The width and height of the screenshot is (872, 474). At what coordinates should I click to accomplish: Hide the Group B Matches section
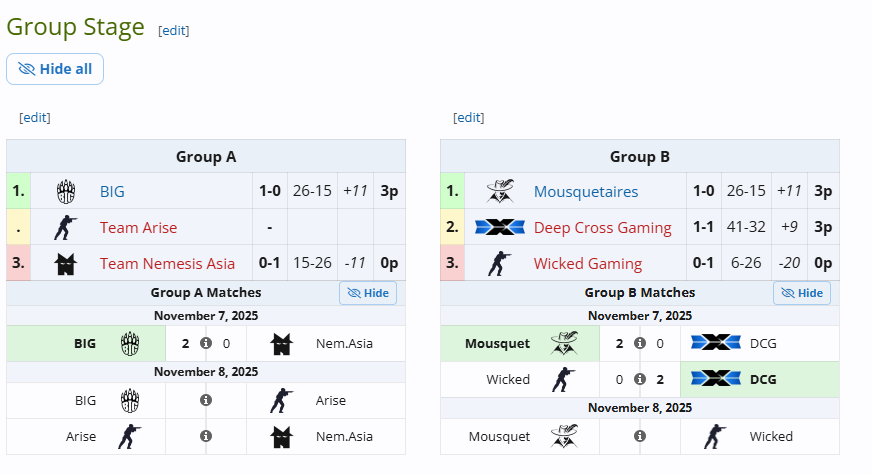[802, 293]
